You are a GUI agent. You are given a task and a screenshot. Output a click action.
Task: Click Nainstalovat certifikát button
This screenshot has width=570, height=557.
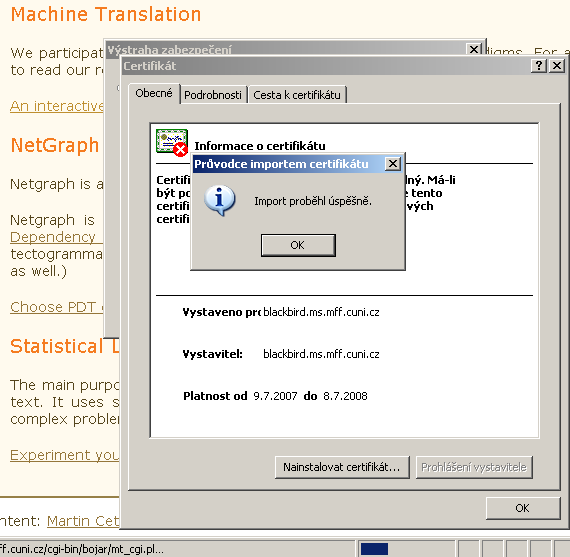[x=342, y=467]
